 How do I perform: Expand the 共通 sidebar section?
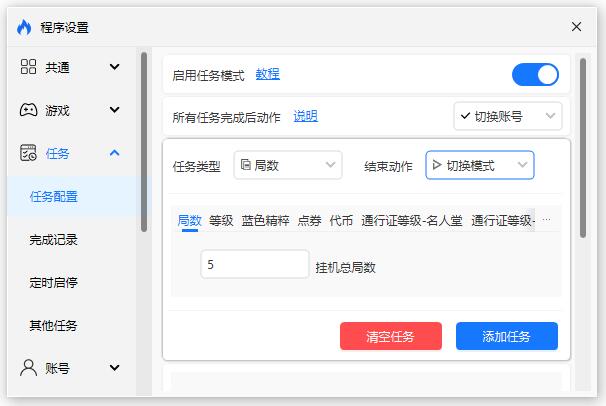[x=114, y=67]
